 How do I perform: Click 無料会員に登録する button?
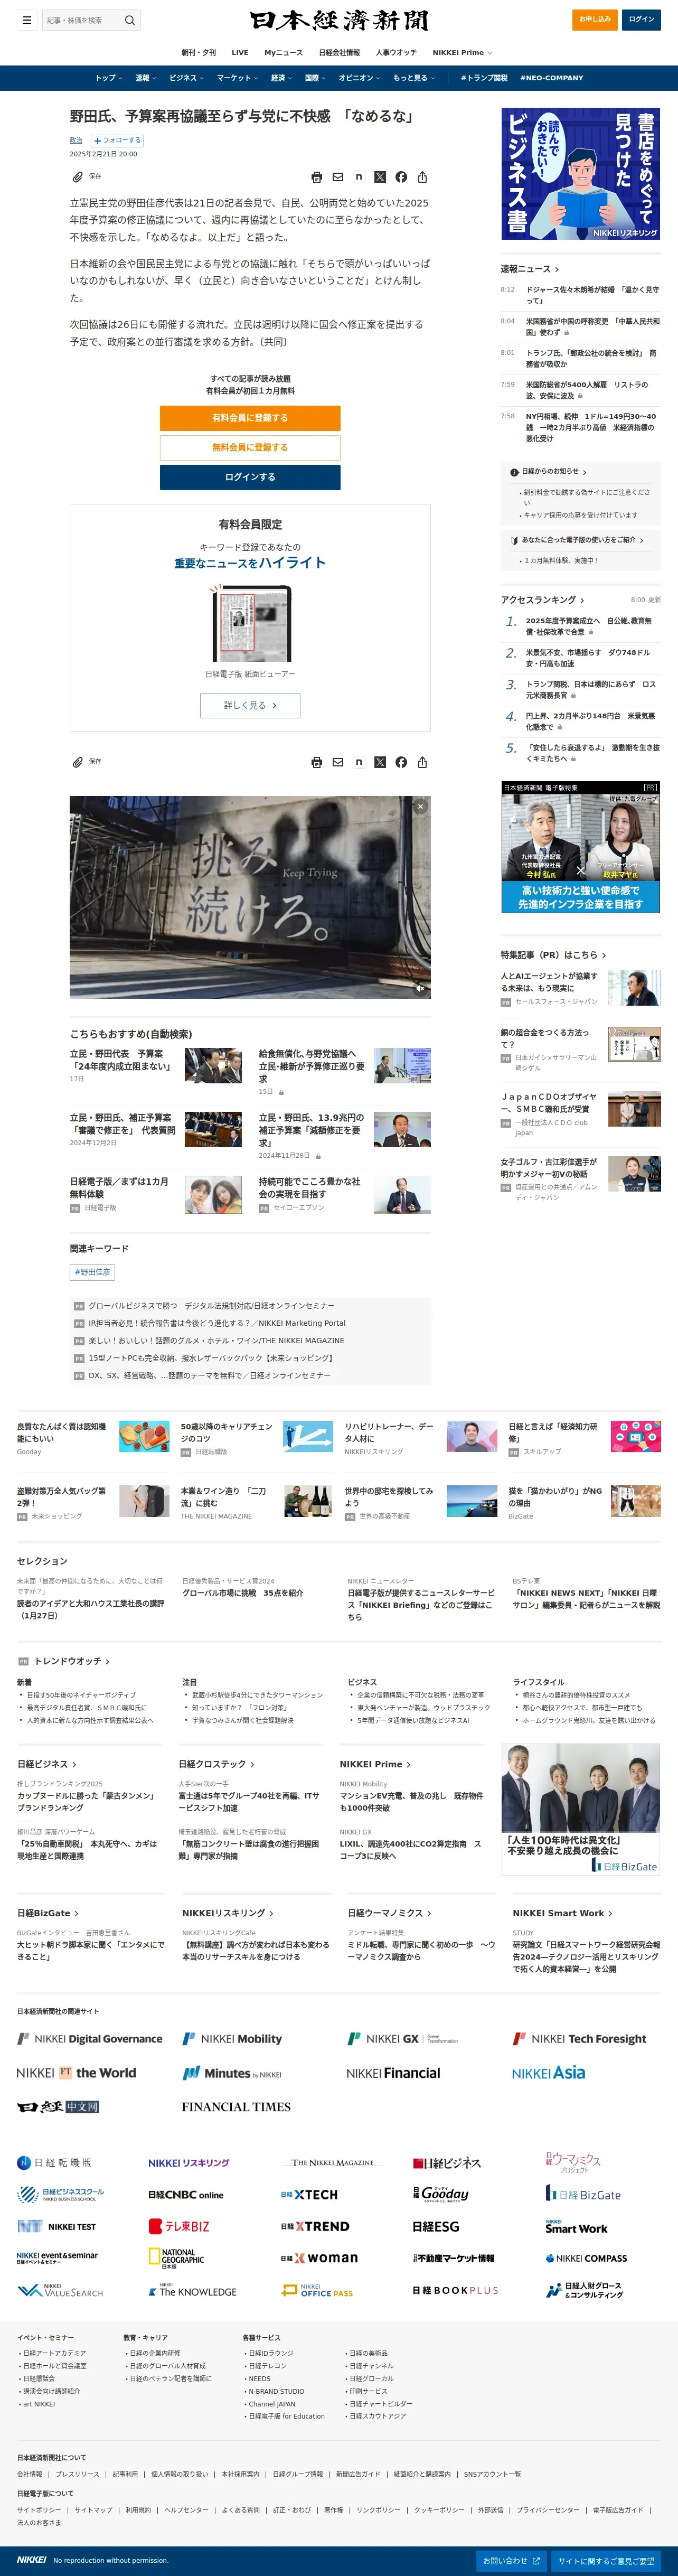[250, 447]
